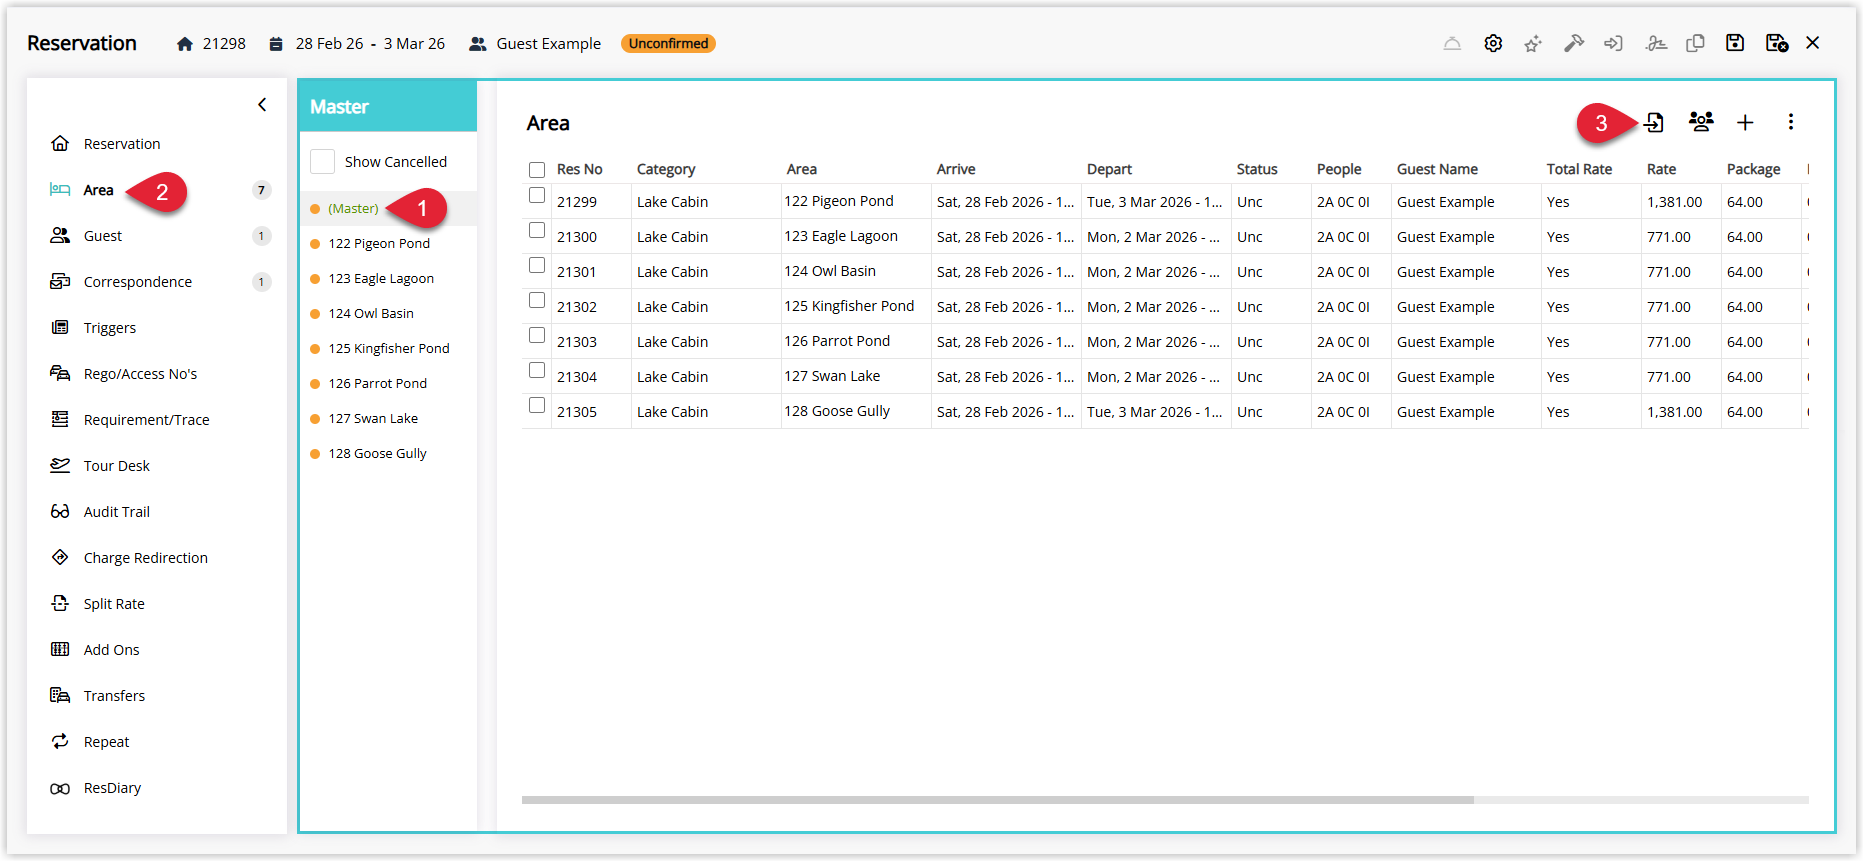This screenshot has width=1864, height=862.
Task: Click the Guest Example name in header
Action: pos(549,43)
